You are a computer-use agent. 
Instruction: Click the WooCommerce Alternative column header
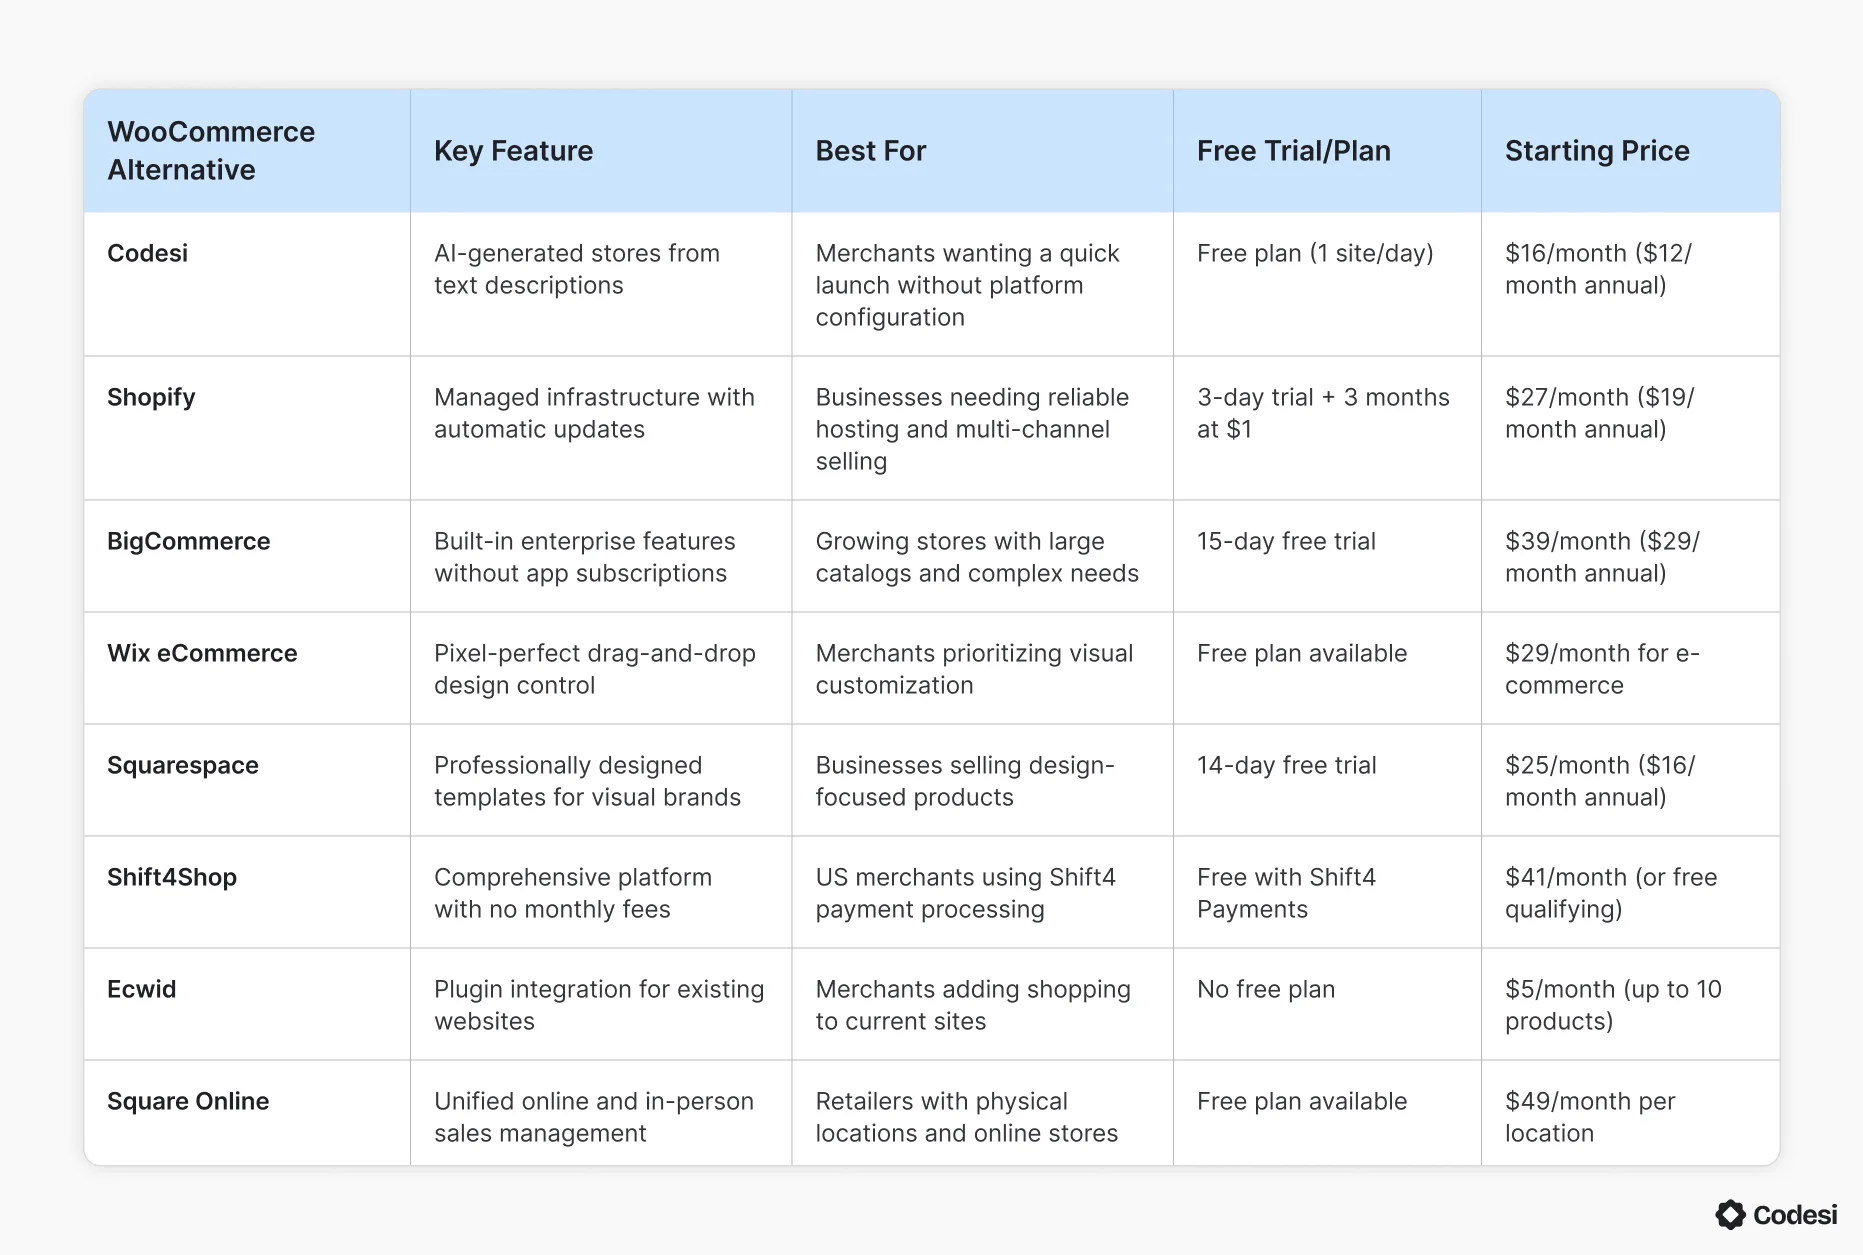[x=211, y=151]
